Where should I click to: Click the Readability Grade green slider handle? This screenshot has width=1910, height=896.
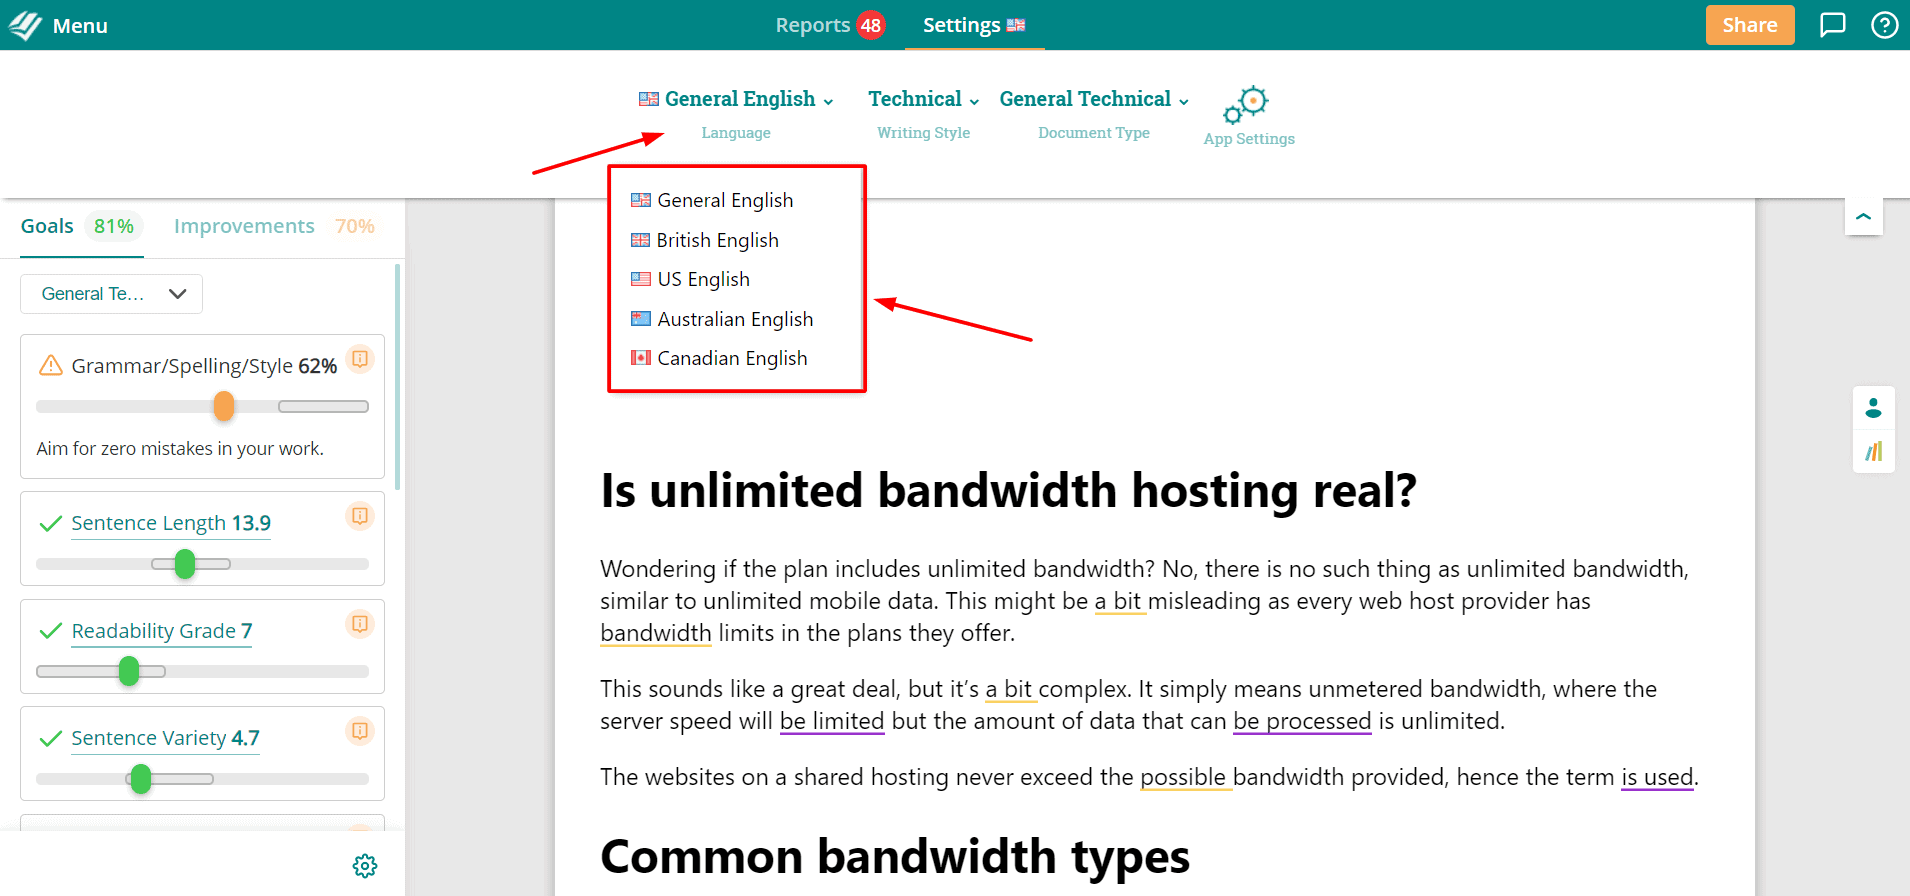(129, 671)
